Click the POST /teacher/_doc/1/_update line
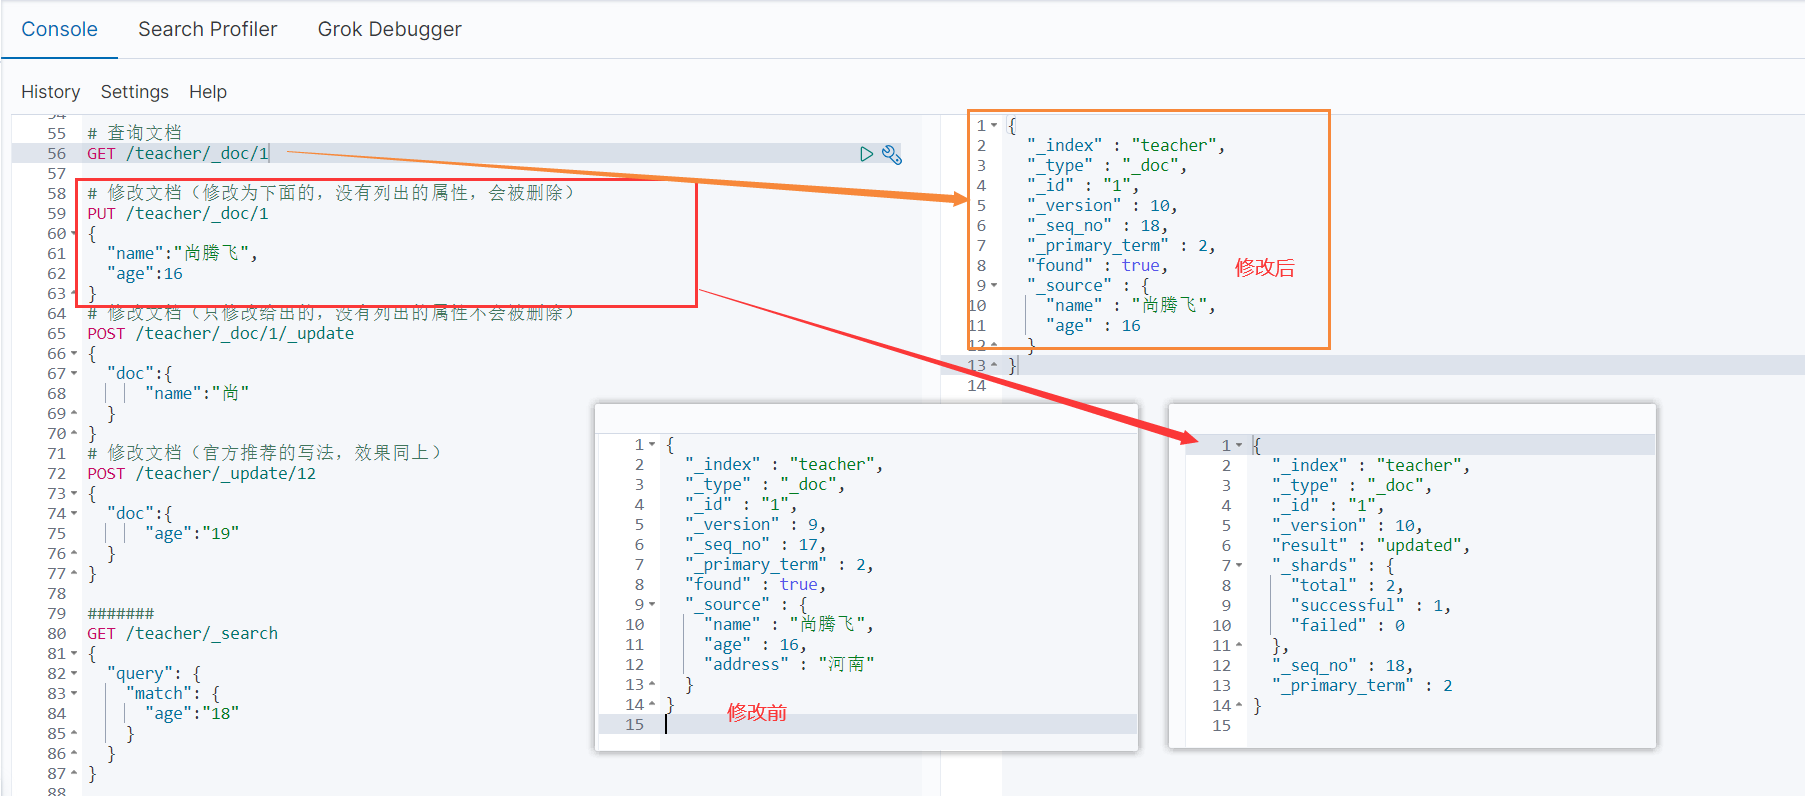 coord(220,334)
